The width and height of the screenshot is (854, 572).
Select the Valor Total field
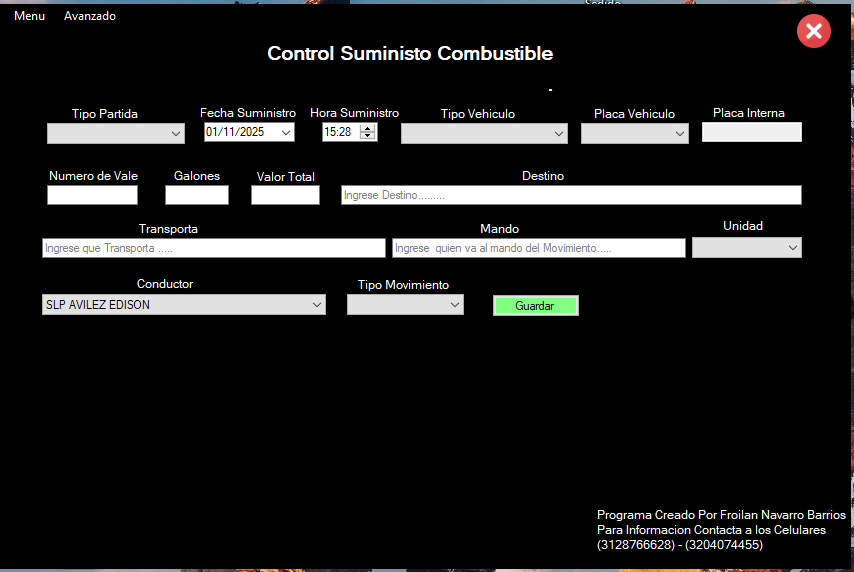[x=285, y=195]
